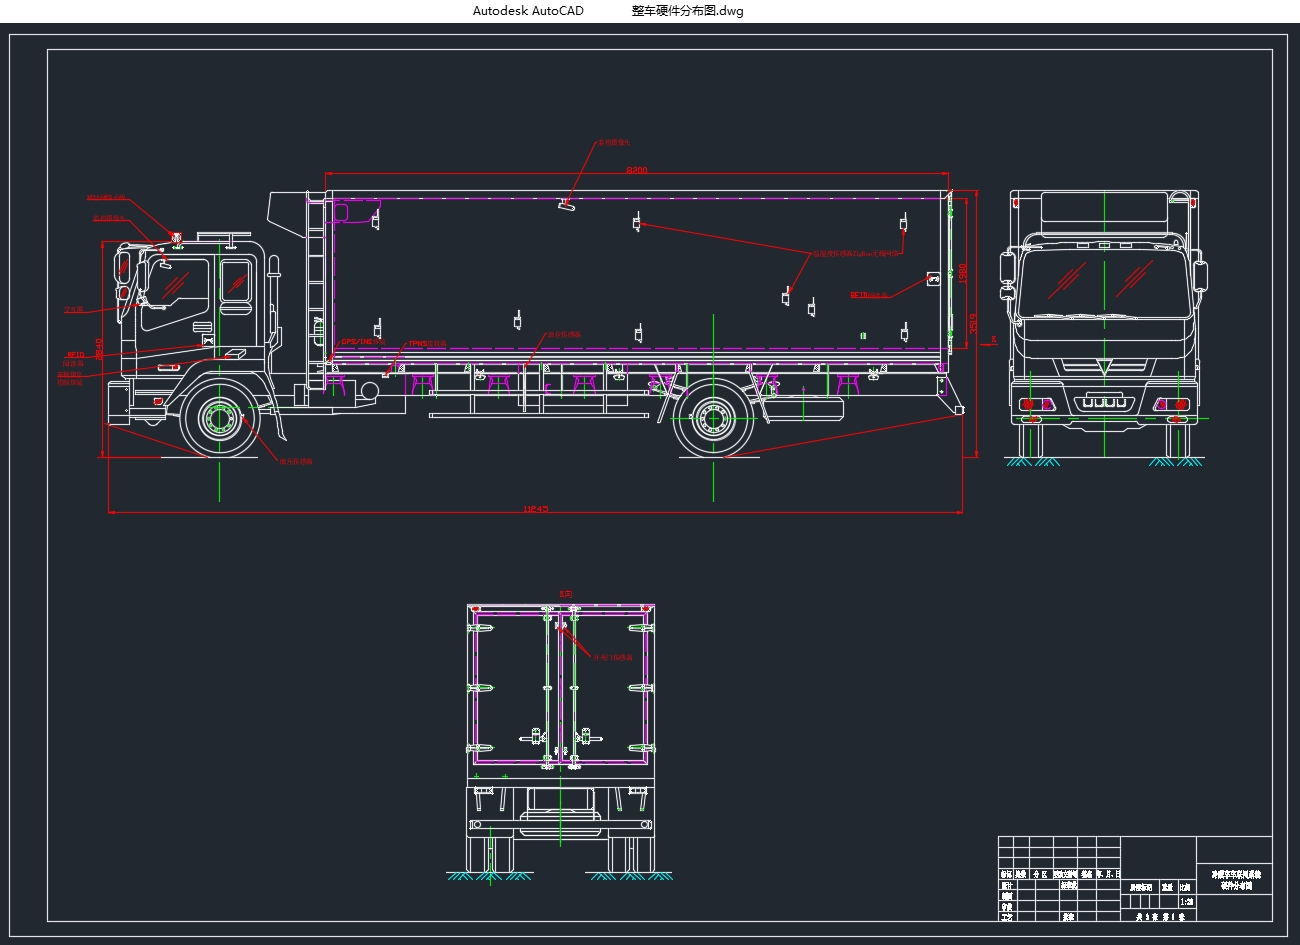The image size is (1300, 945).
Task: Click the tire pressure sensor label below front wheel
Action: (x=295, y=462)
